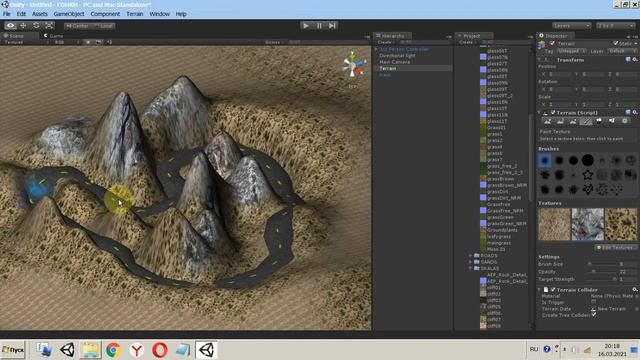This screenshot has height=360, width=640.
Task: Open the Assets menu
Action: pos(40,14)
